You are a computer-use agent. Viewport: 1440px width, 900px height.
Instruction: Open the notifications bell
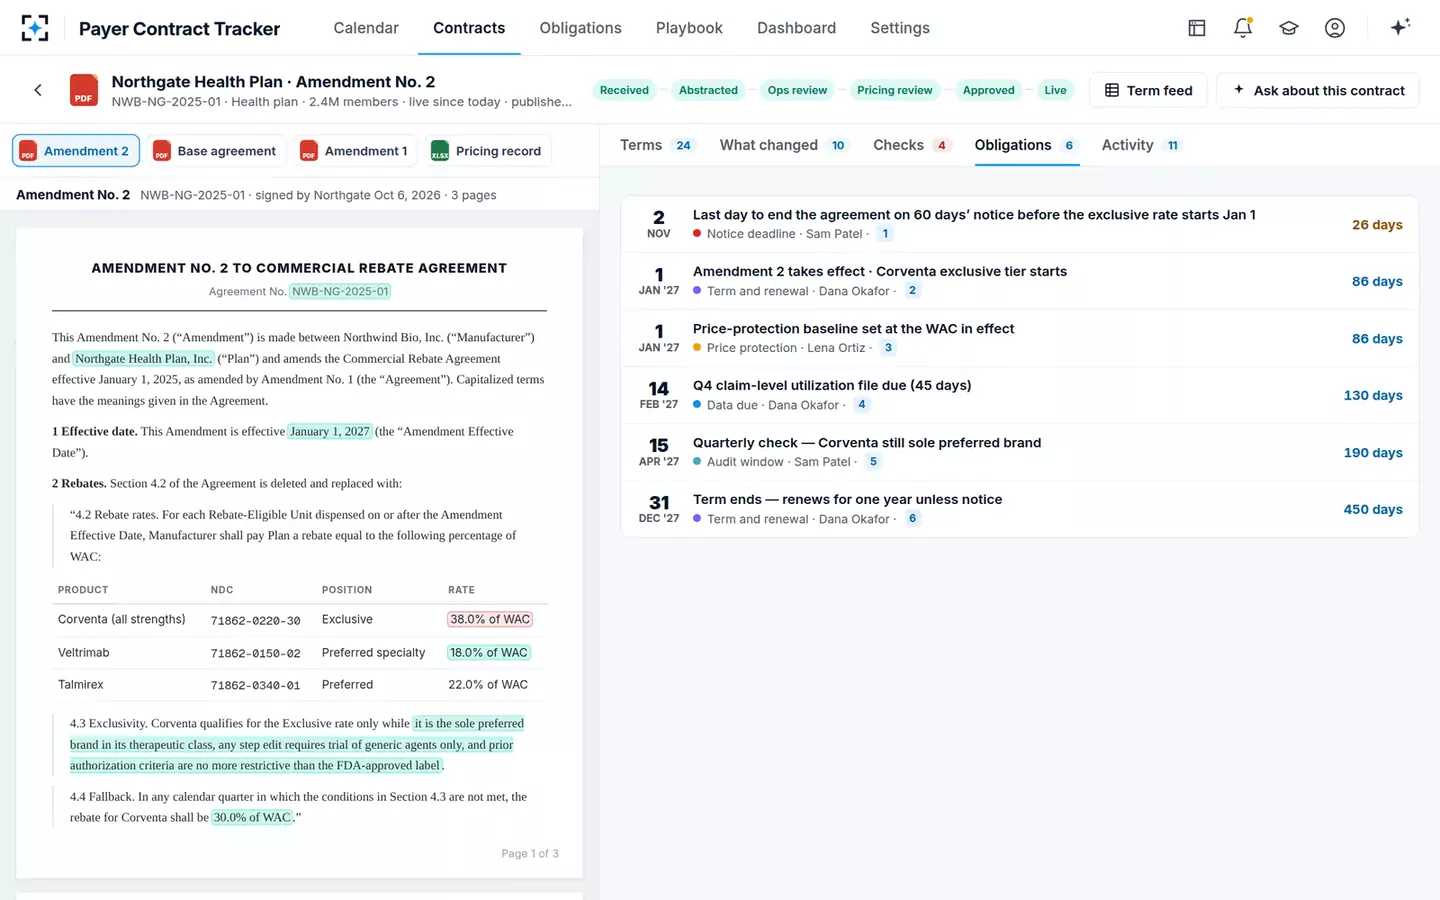[1243, 28]
